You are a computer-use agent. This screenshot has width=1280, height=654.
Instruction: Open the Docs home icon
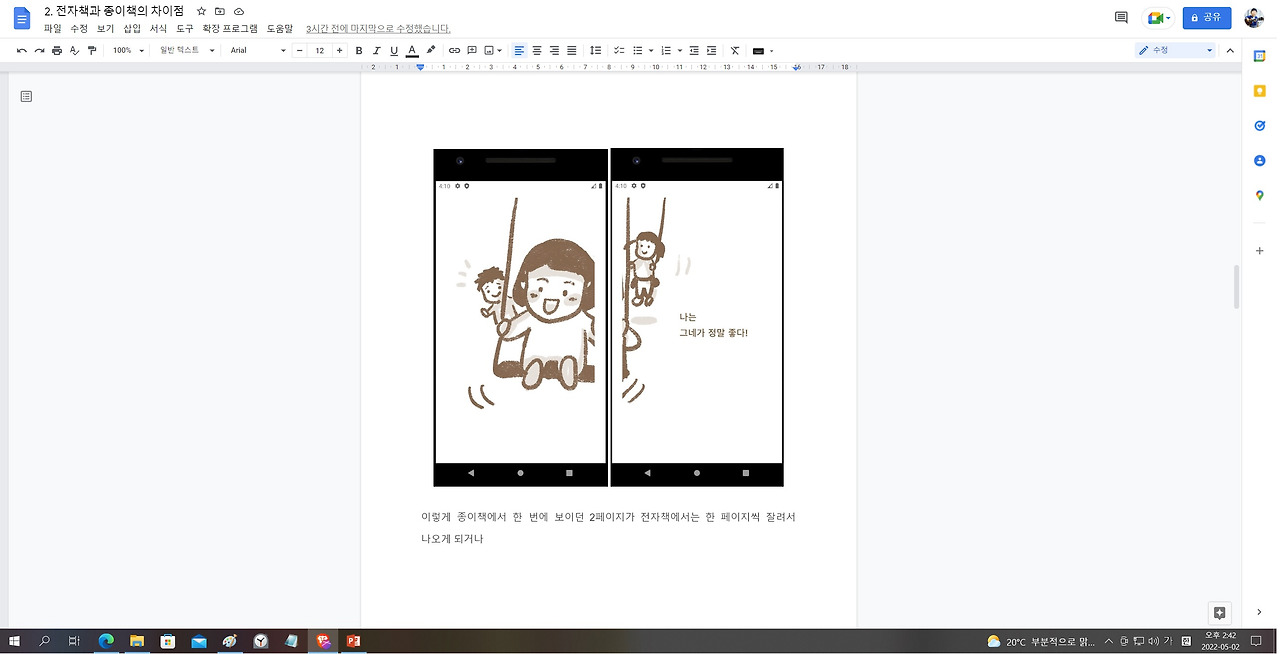tap(22, 18)
